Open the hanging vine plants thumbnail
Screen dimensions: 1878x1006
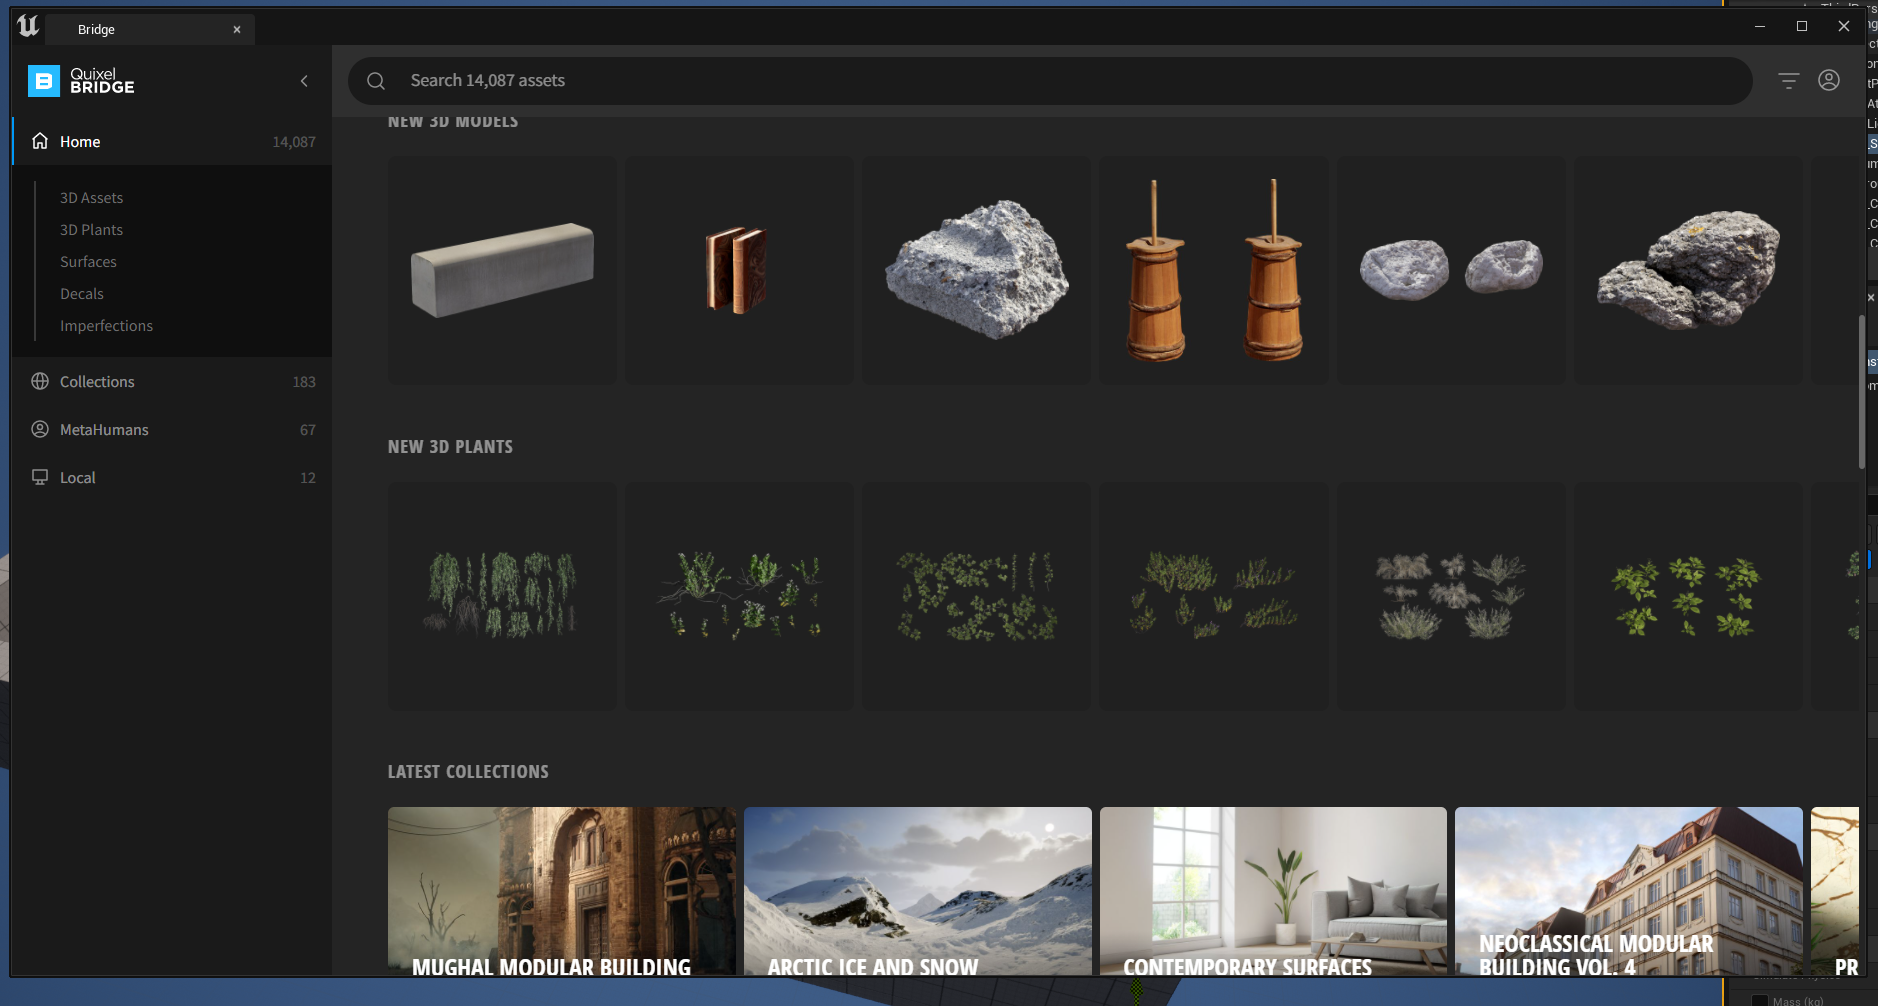502,596
